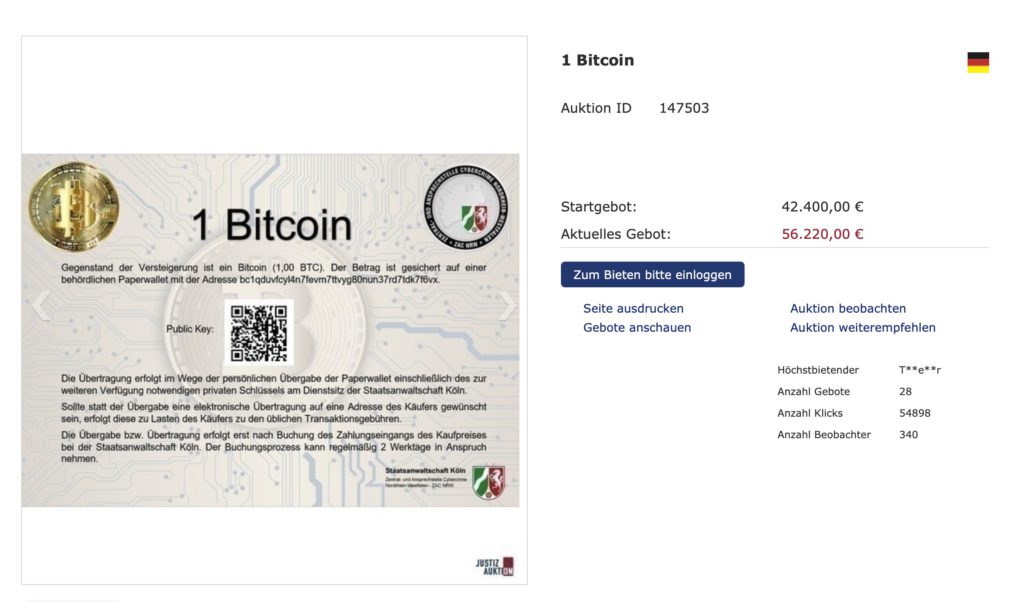The image size is (1024, 602).
Task: Click the Public Key QR code
Action: pyautogui.click(x=259, y=332)
